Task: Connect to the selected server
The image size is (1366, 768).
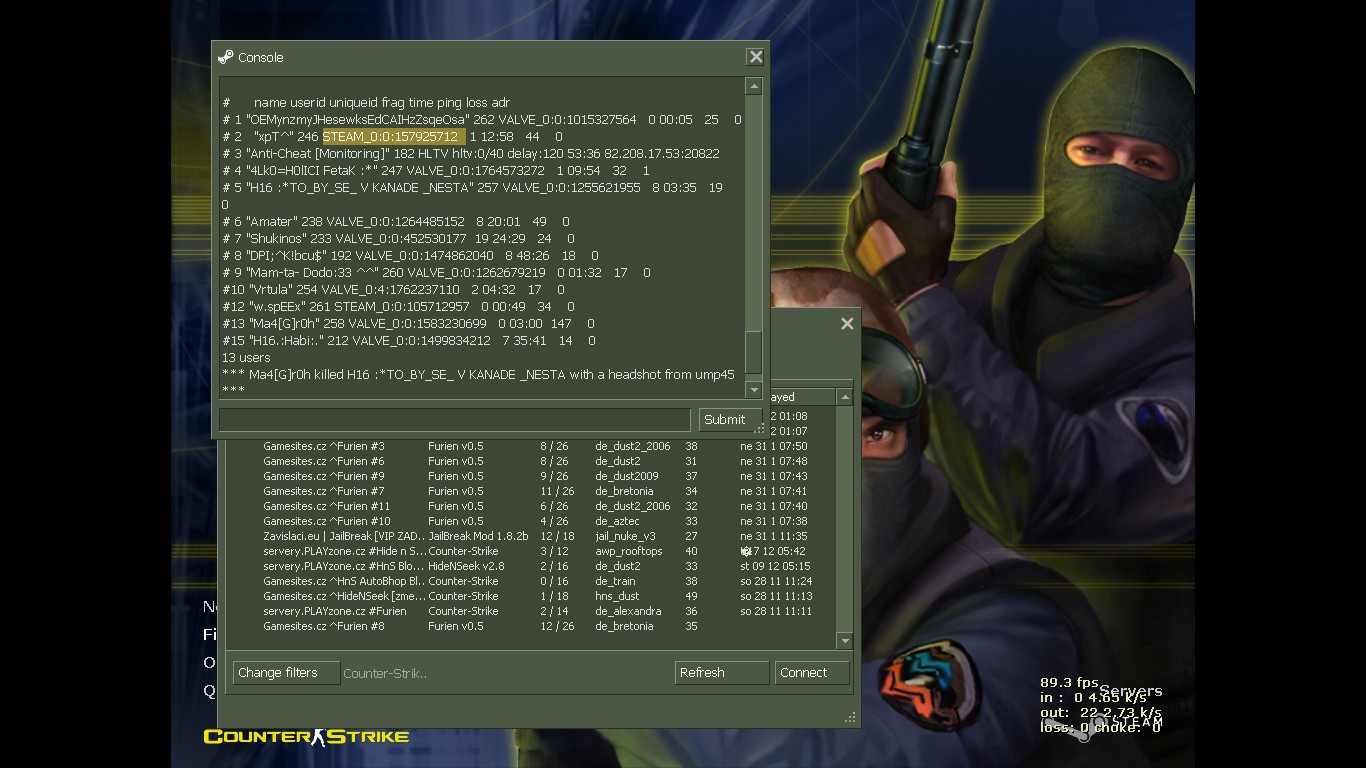Action: pyautogui.click(x=811, y=673)
